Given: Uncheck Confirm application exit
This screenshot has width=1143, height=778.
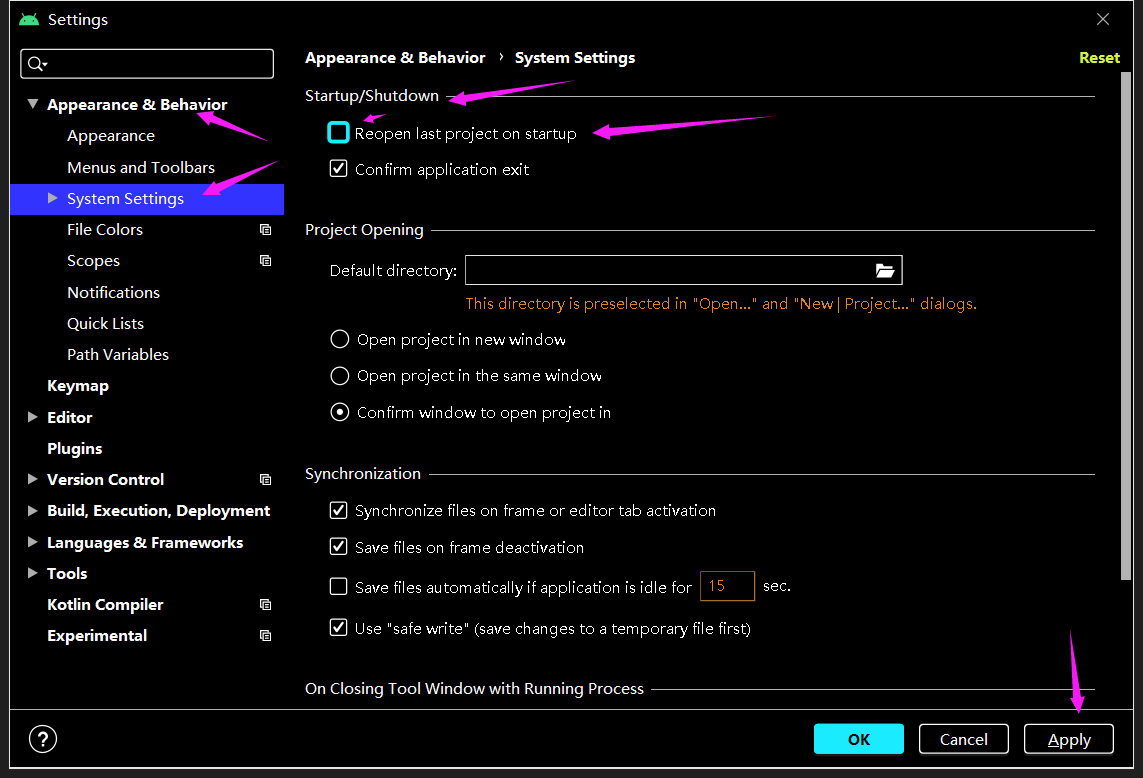Looking at the screenshot, I should [x=338, y=168].
